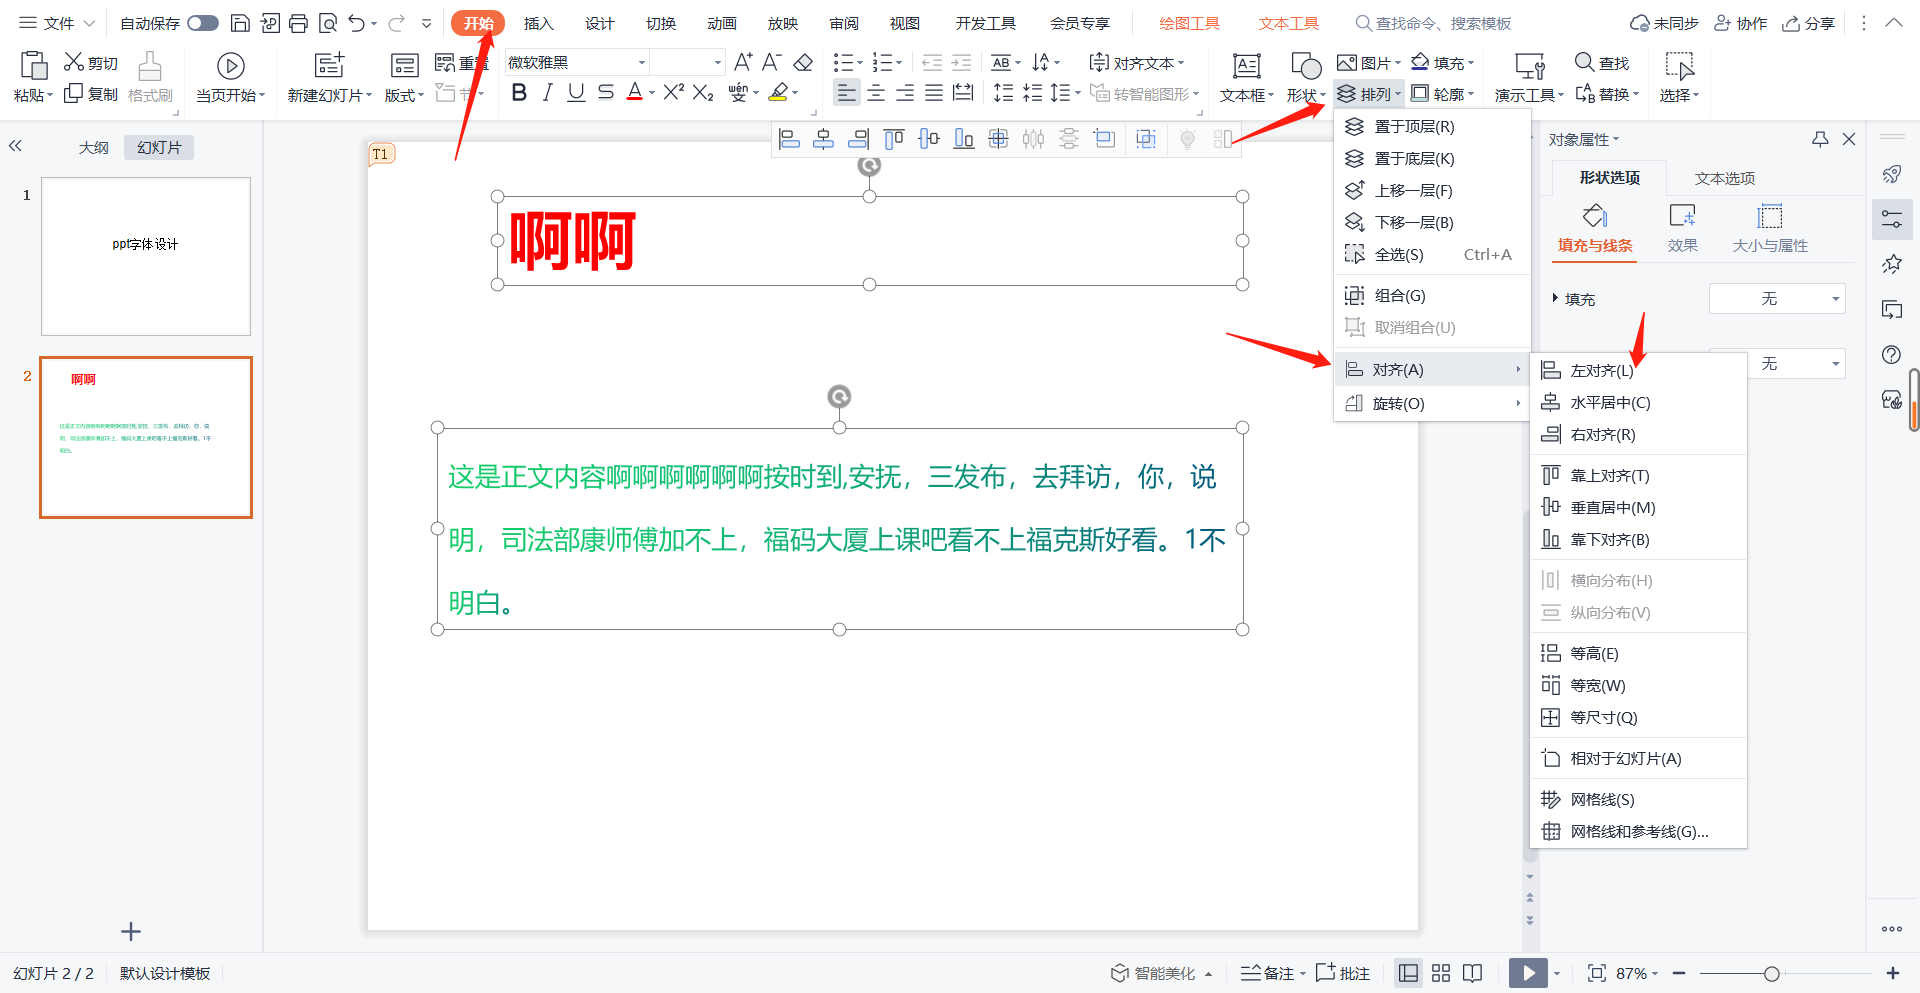Viewport: 1920px width, 993px height.
Task: Close the object properties panel
Action: click(1849, 139)
